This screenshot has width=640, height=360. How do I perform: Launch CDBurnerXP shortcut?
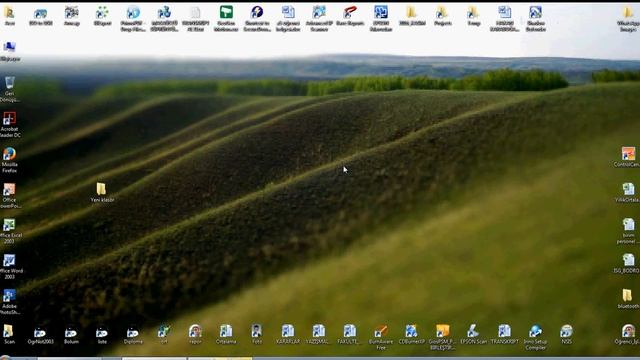point(411,335)
